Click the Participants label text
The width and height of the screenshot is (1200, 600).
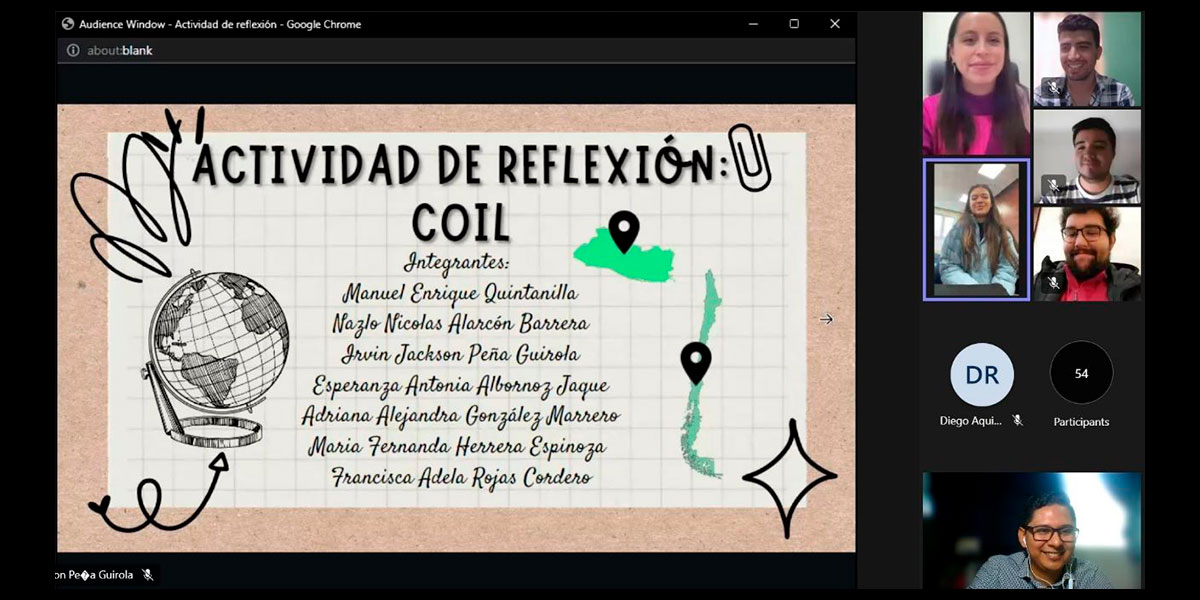pos(1081,422)
